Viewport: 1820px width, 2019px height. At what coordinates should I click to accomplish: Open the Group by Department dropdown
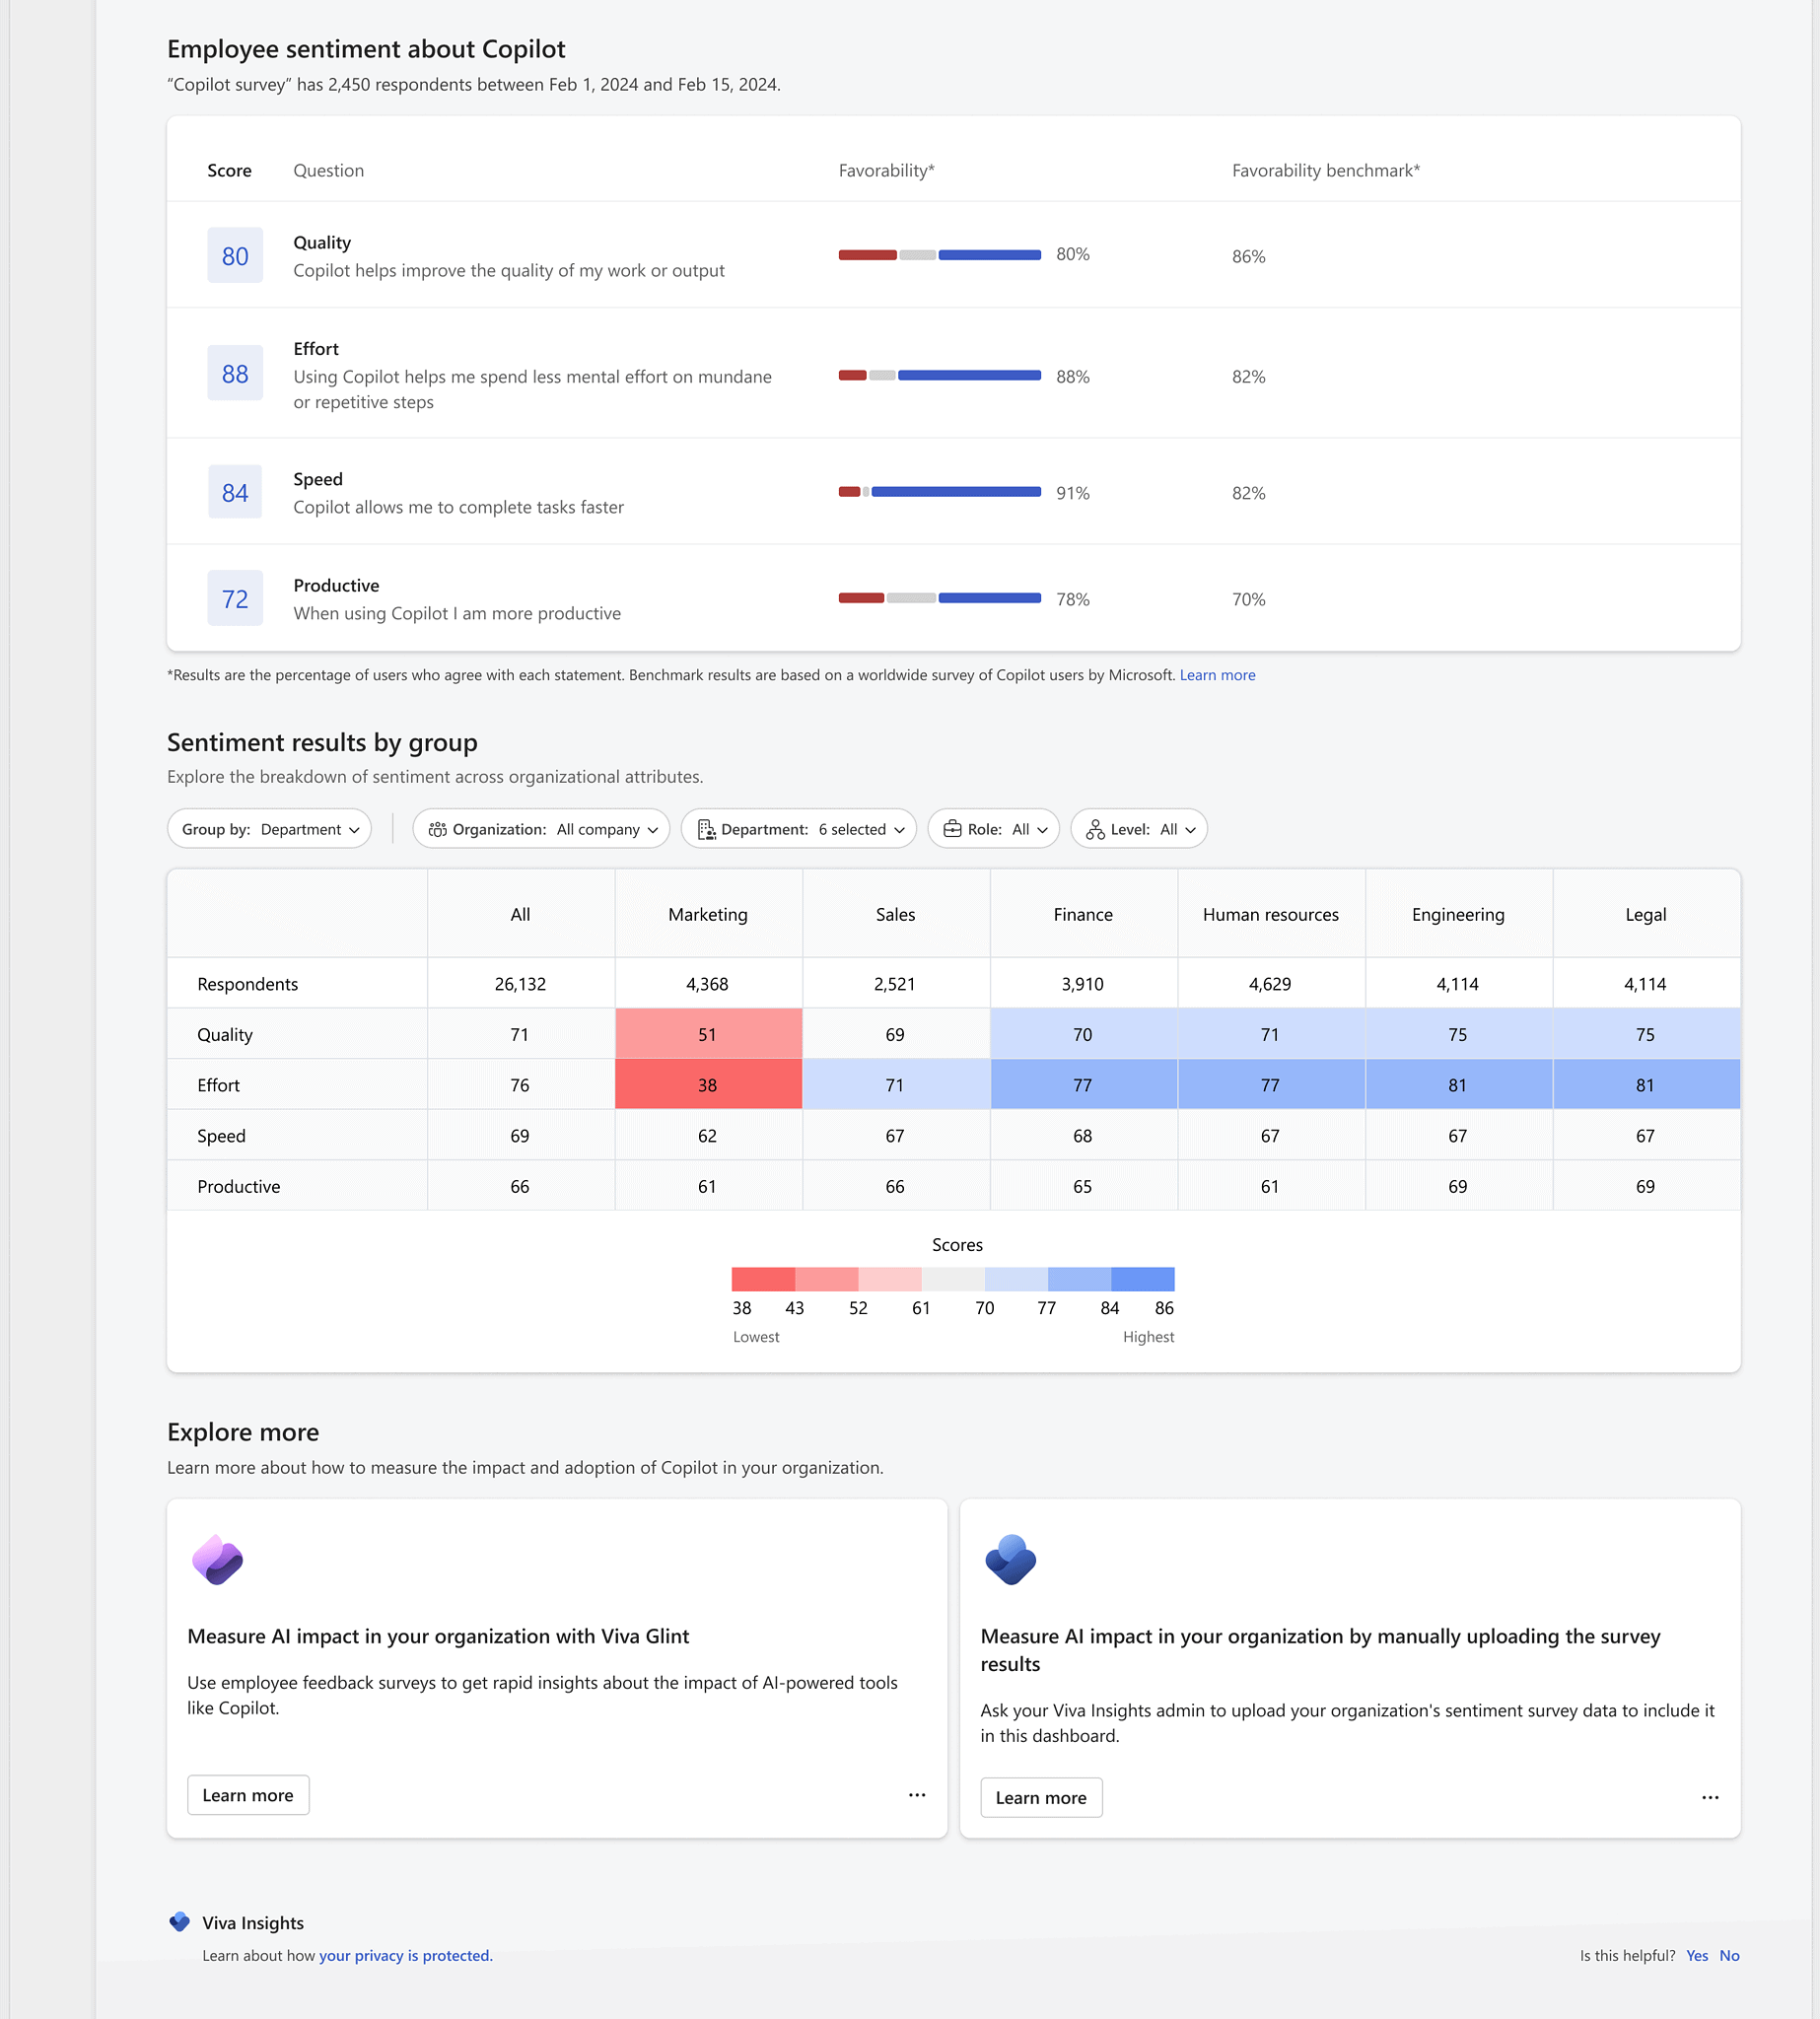pos(268,828)
